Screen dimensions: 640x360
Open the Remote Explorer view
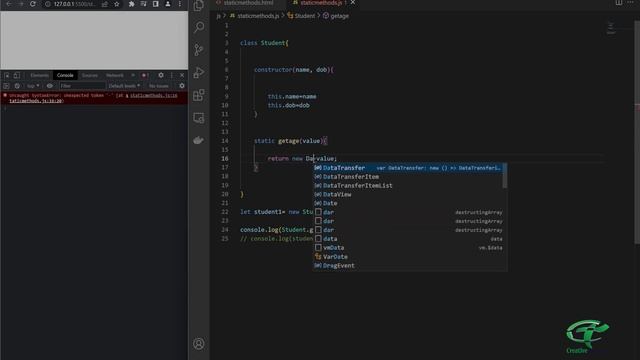click(199, 118)
